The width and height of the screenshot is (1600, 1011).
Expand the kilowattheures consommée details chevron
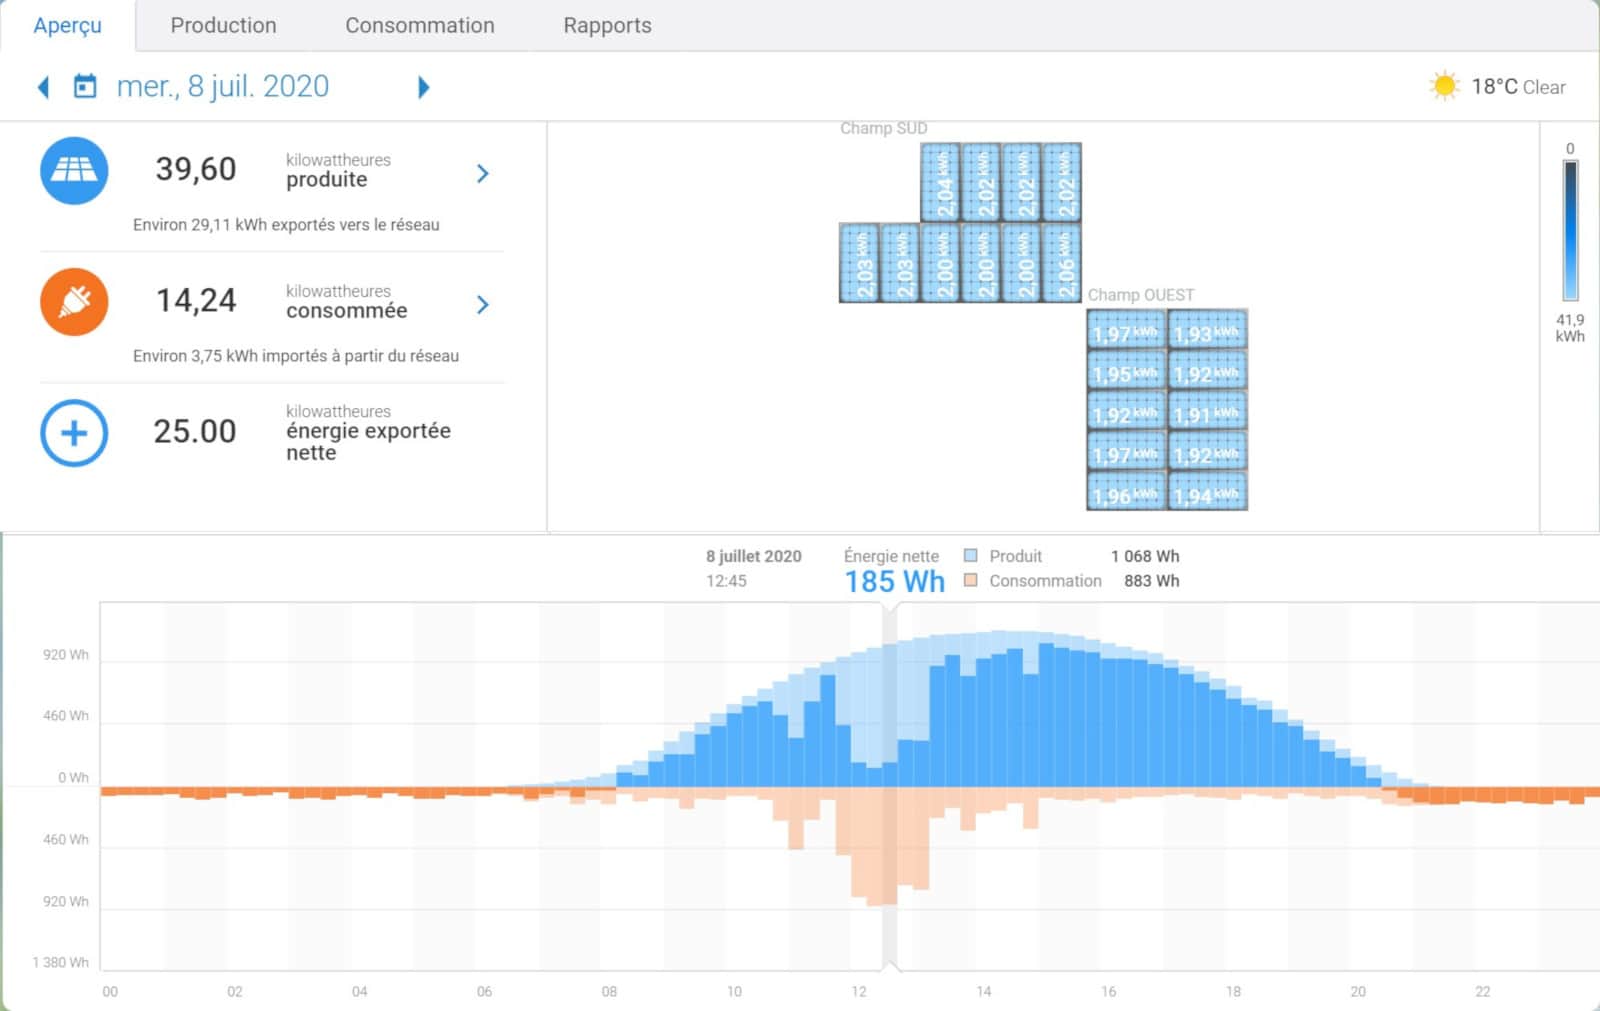[x=483, y=304]
